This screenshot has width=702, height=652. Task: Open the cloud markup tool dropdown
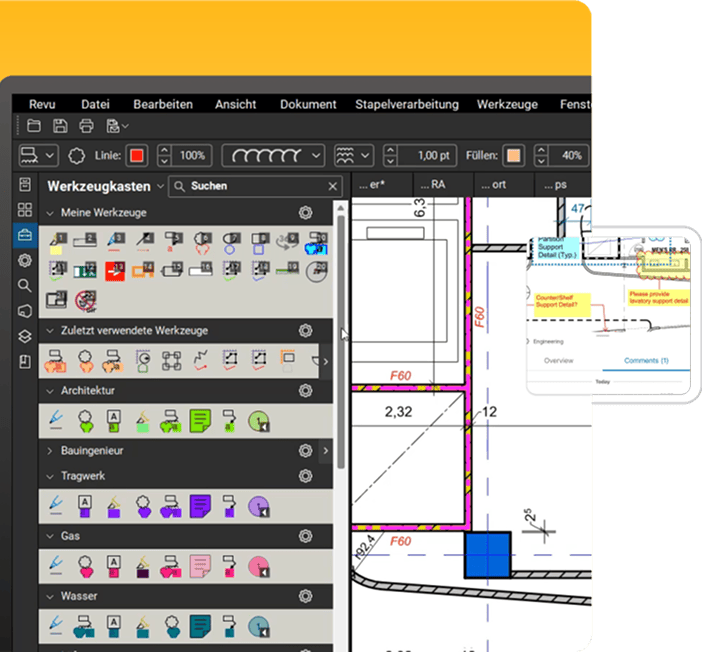pyautogui.click(x=38, y=155)
